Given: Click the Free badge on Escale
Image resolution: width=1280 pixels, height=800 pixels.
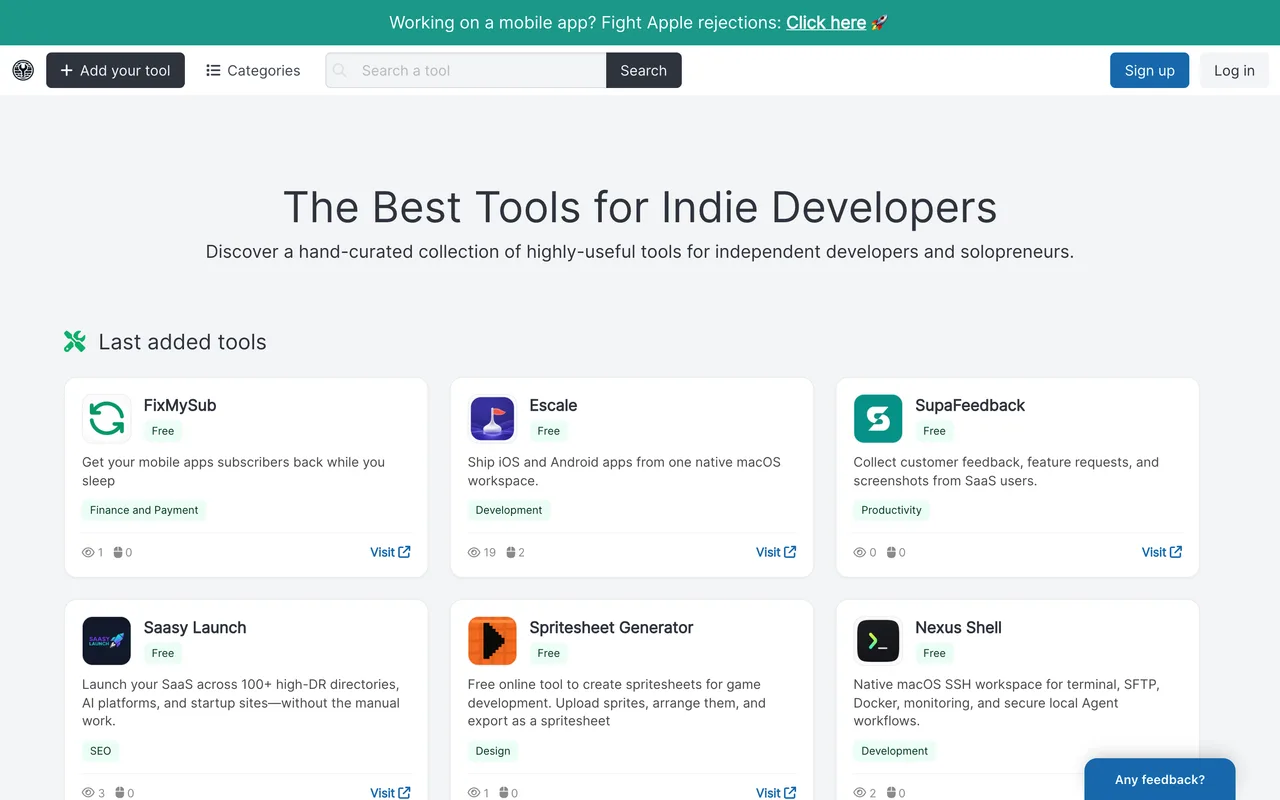Looking at the screenshot, I should [x=548, y=431].
